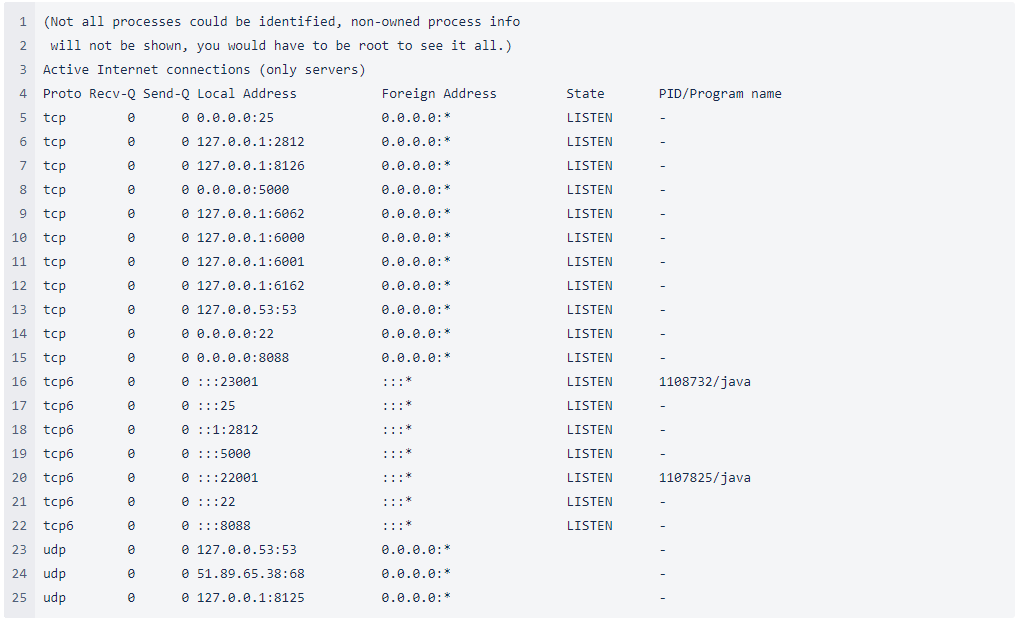Click the 1107825/java process entry
This screenshot has height=618, width=1017.
[704, 478]
